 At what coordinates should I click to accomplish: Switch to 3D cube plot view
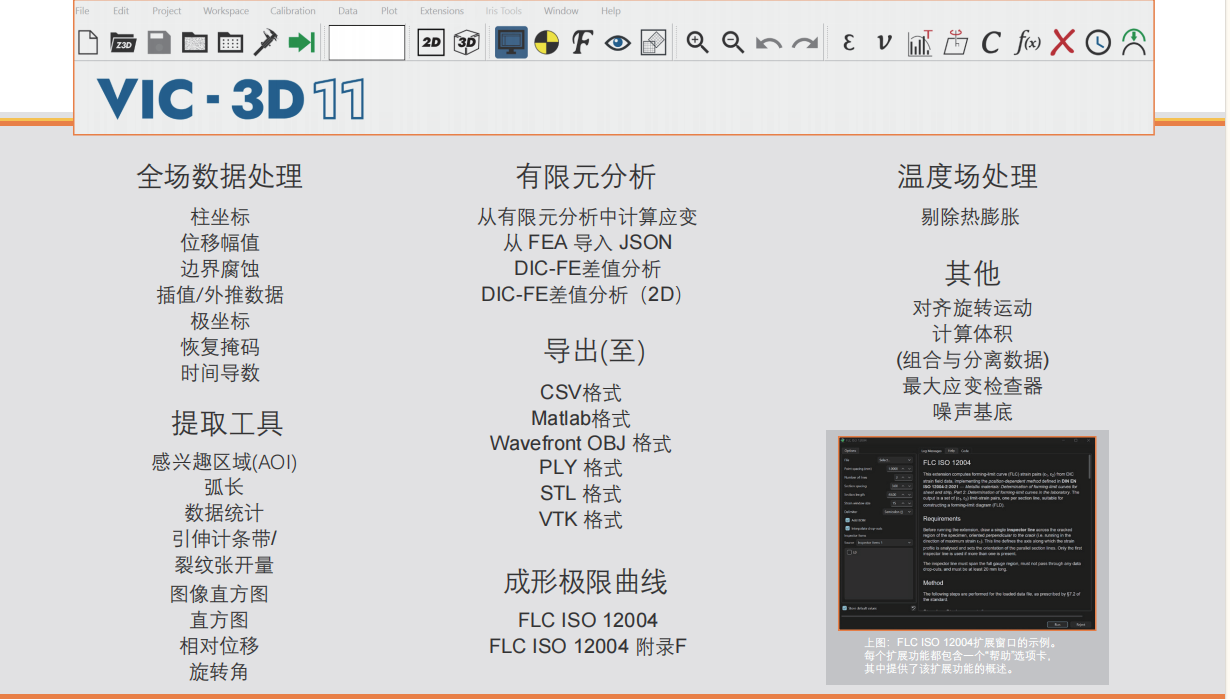pyautogui.click(x=466, y=43)
